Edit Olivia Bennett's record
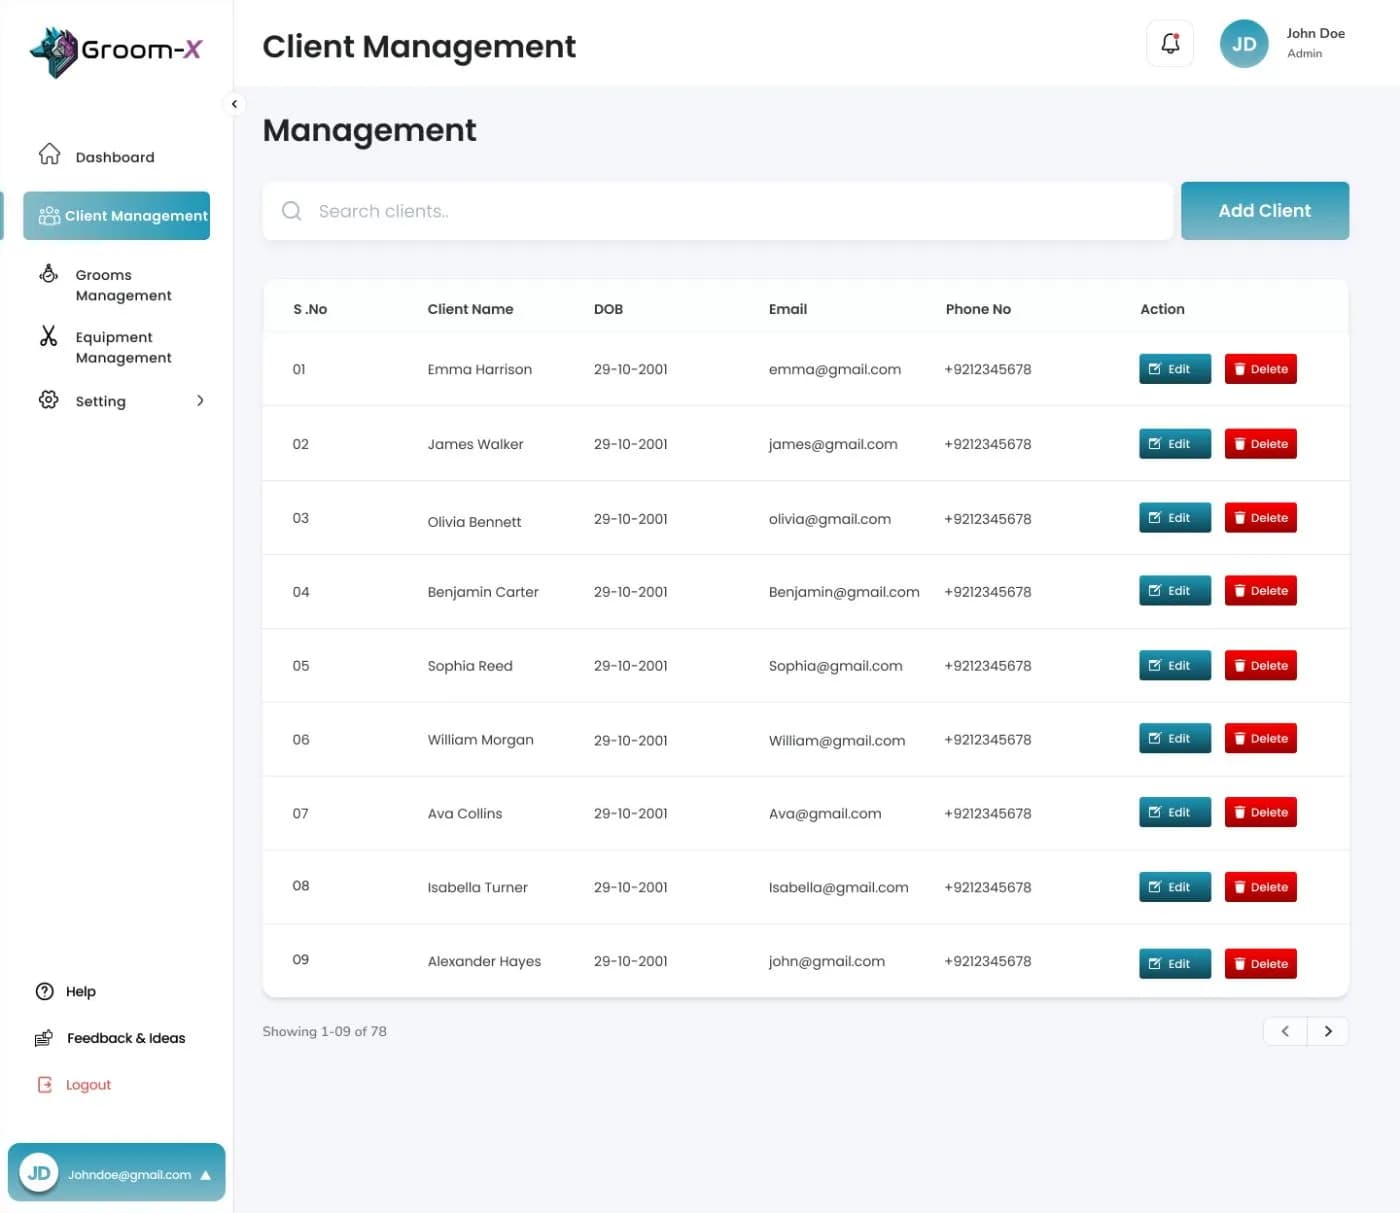Image resolution: width=1400 pixels, height=1213 pixels. 1175,518
